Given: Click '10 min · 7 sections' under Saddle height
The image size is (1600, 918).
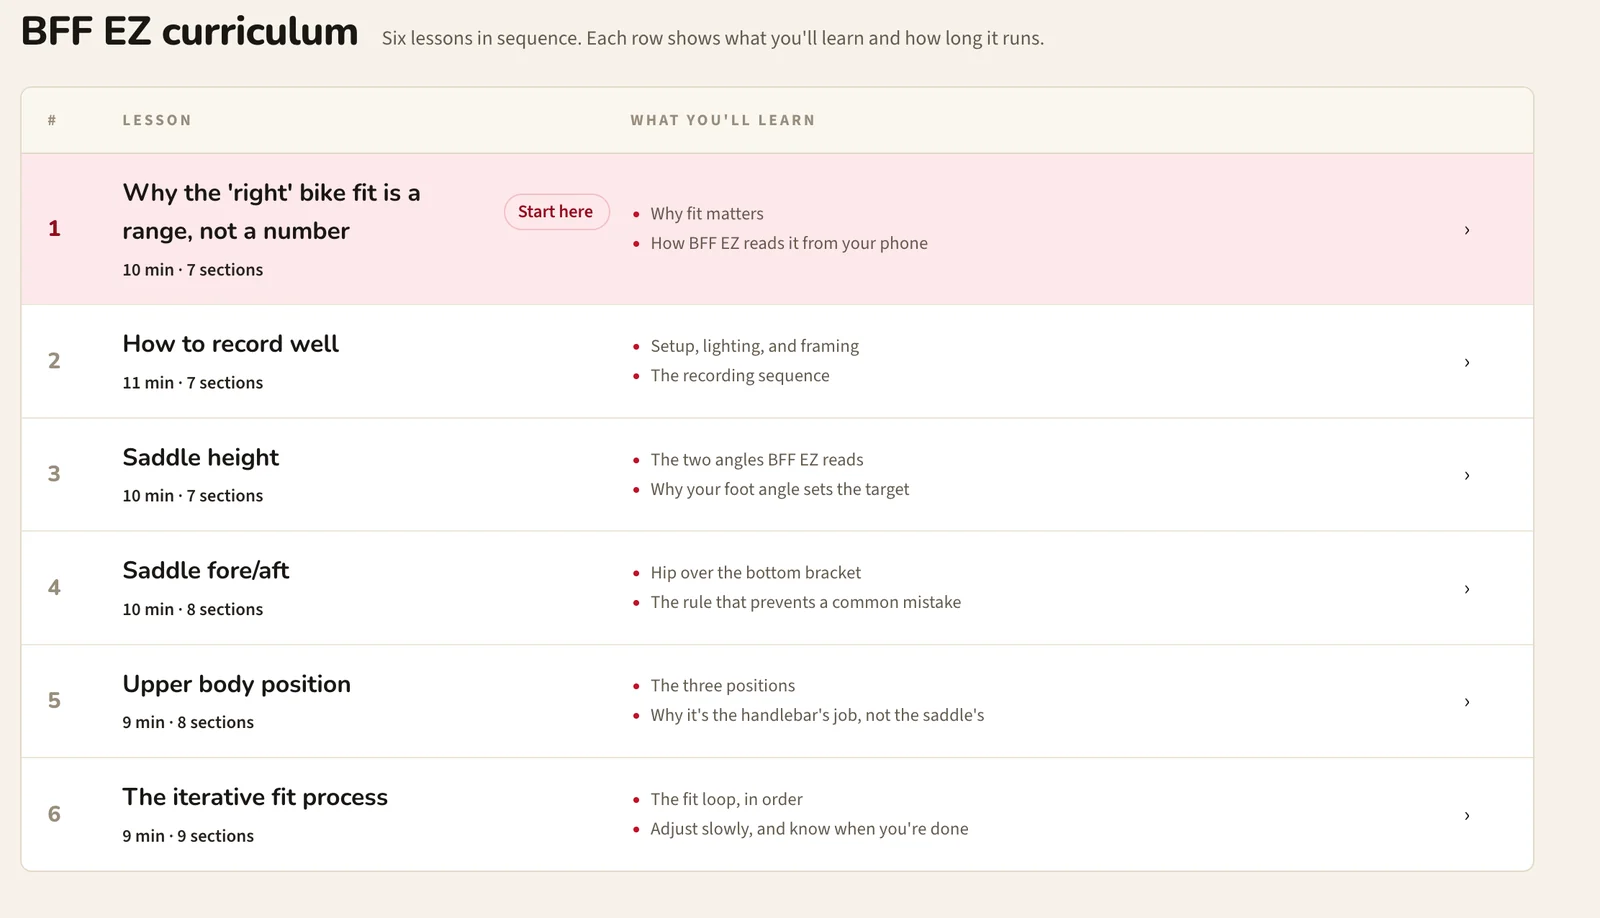Looking at the screenshot, I should (193, 496).
